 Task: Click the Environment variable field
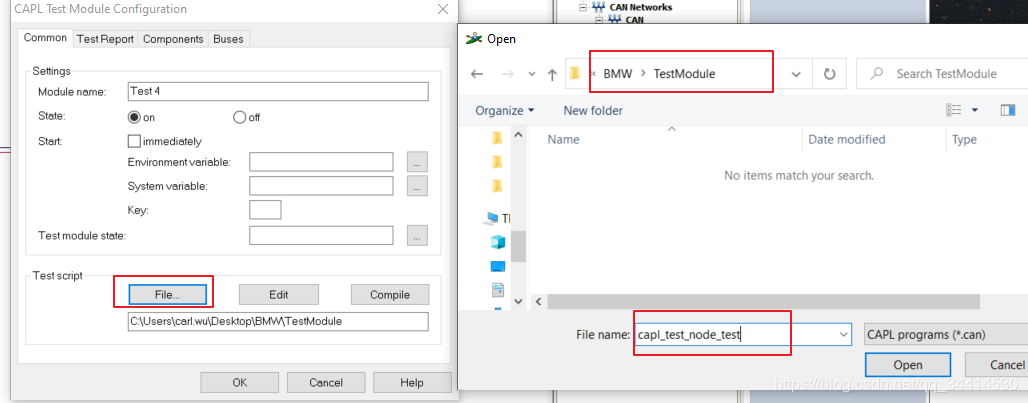click(321, 162)
